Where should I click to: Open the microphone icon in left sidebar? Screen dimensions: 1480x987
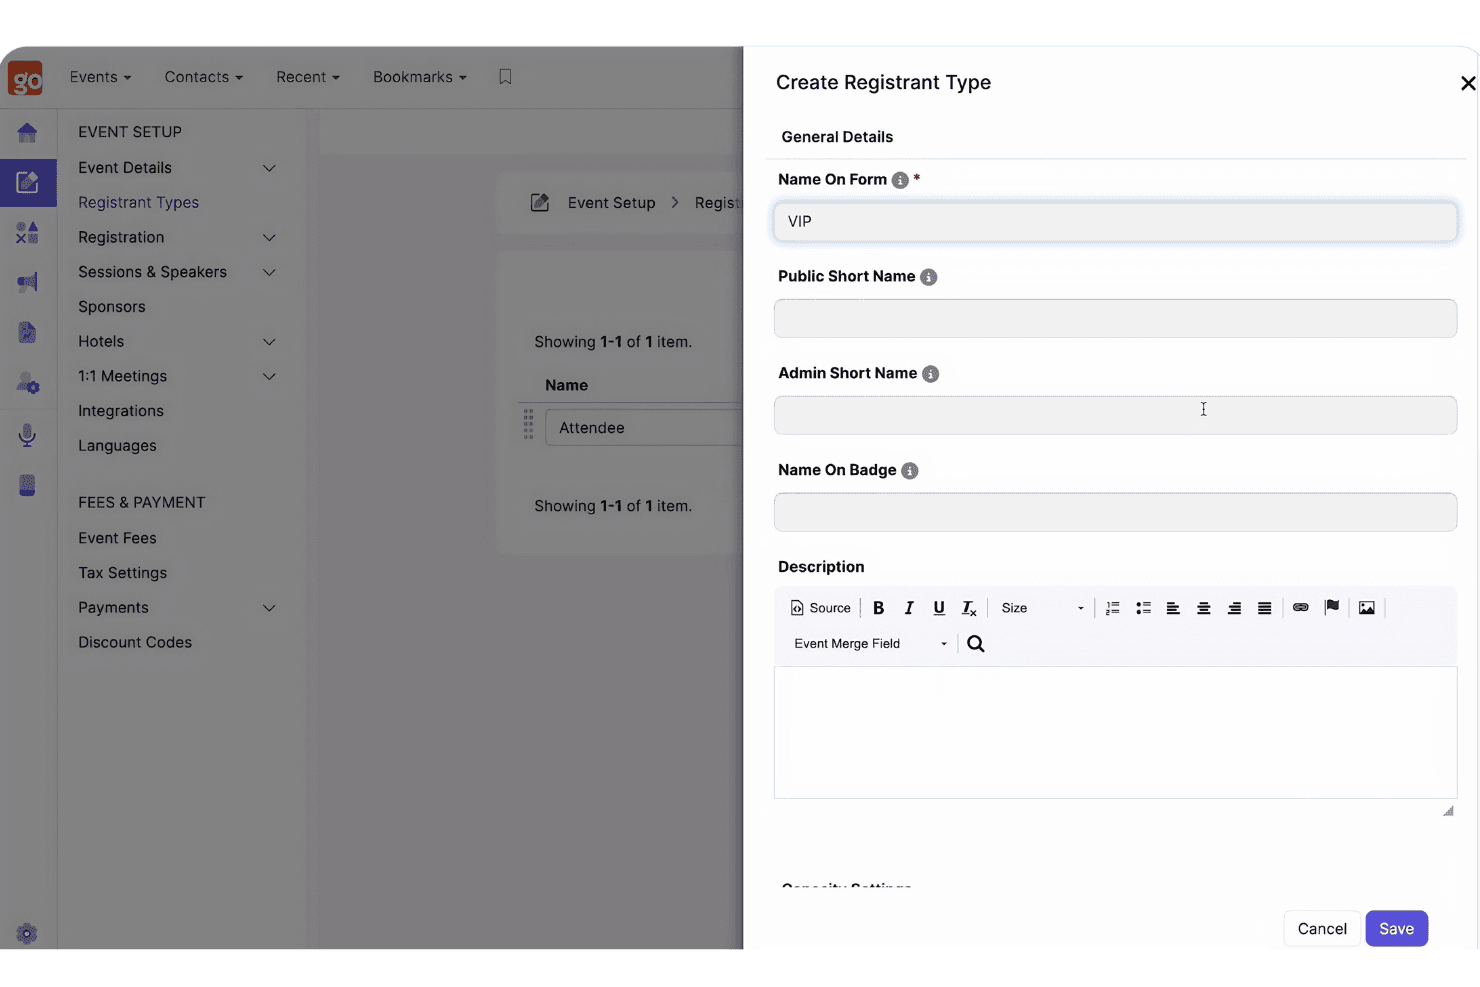coord(28,435)
